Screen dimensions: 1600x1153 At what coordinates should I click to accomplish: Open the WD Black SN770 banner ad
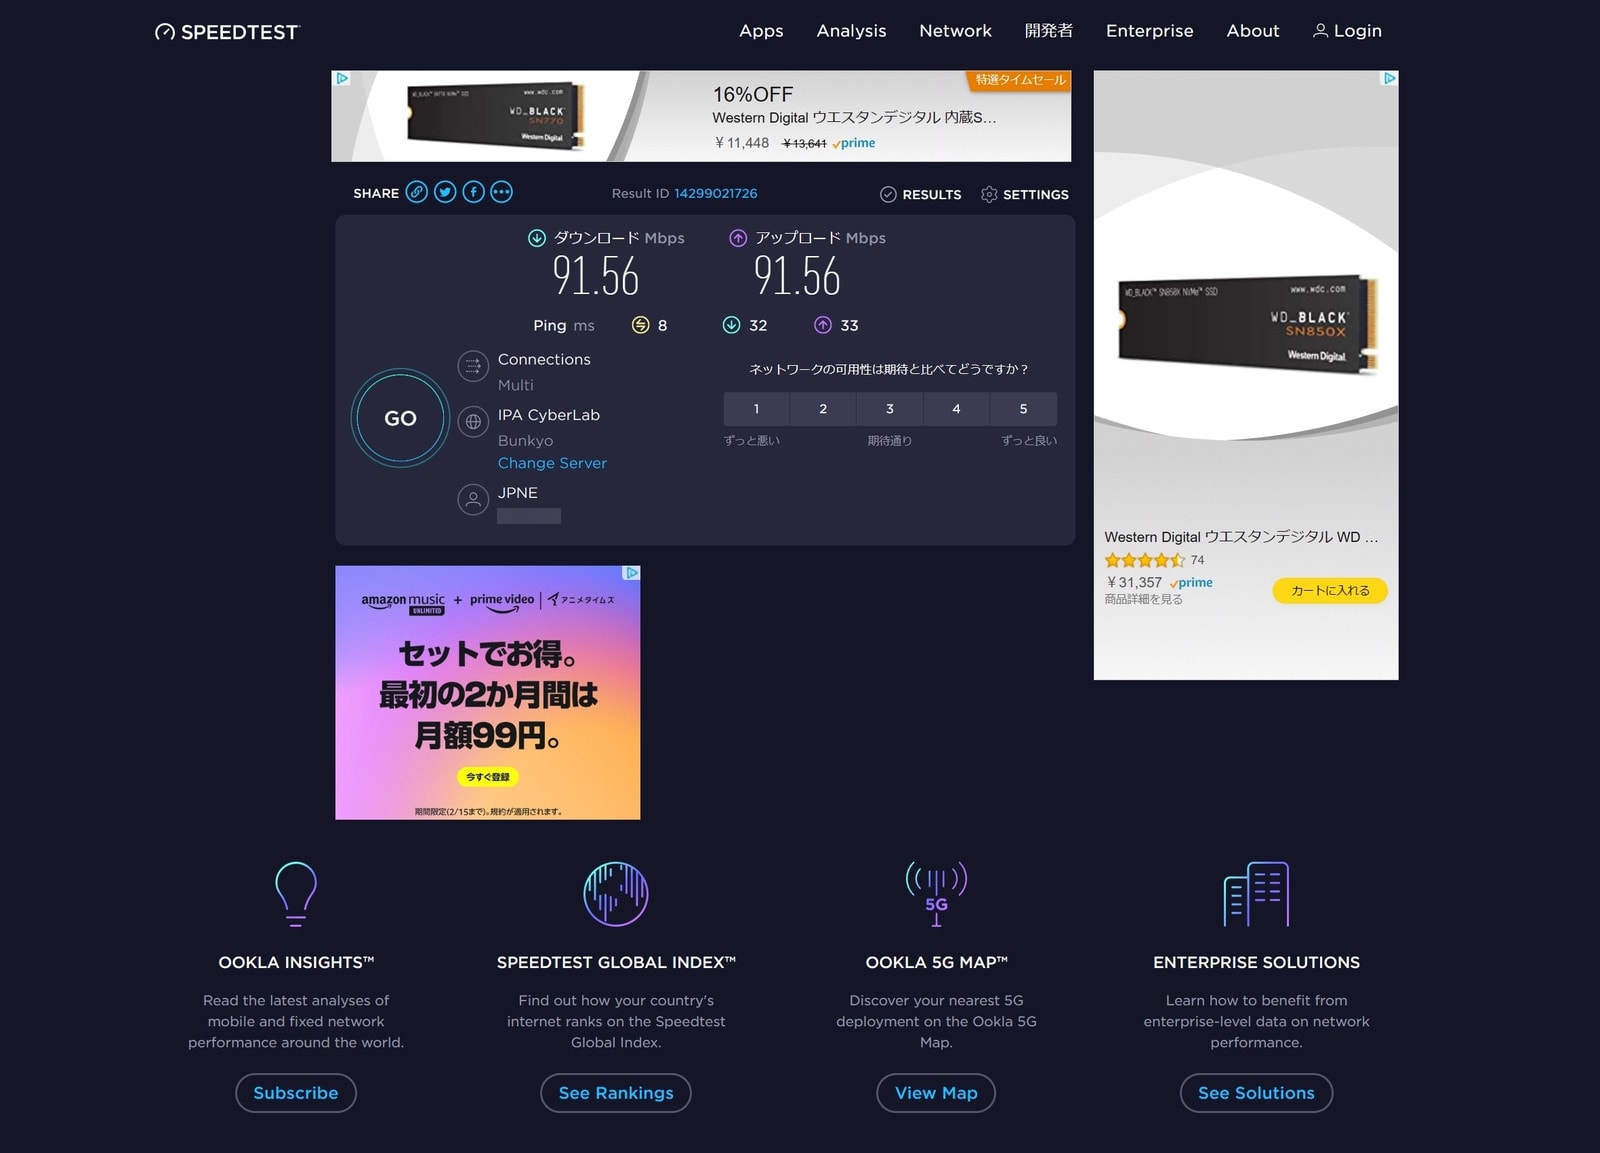coord(701,116)
